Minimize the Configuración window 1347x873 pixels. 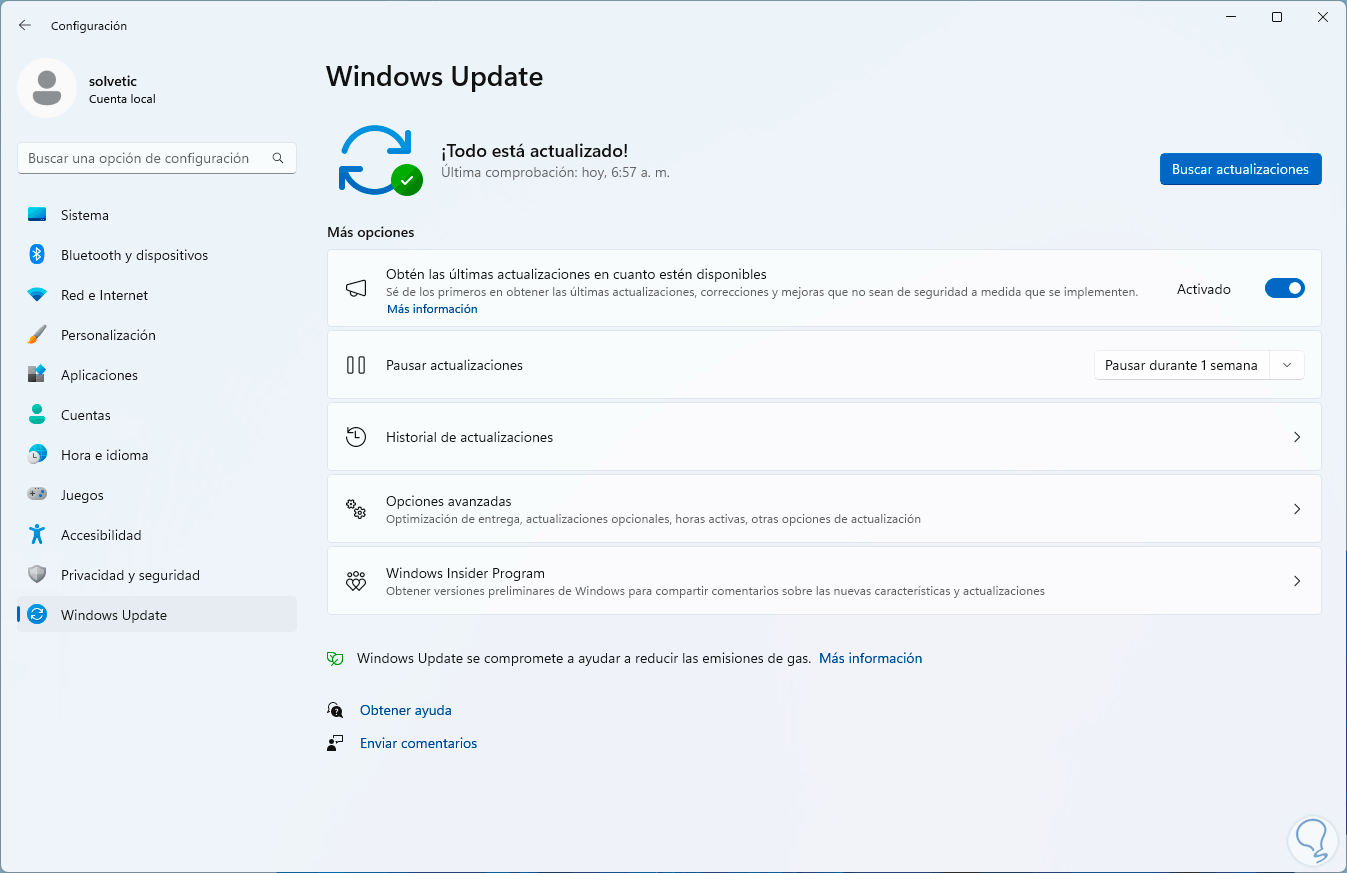coord(1231,17)
